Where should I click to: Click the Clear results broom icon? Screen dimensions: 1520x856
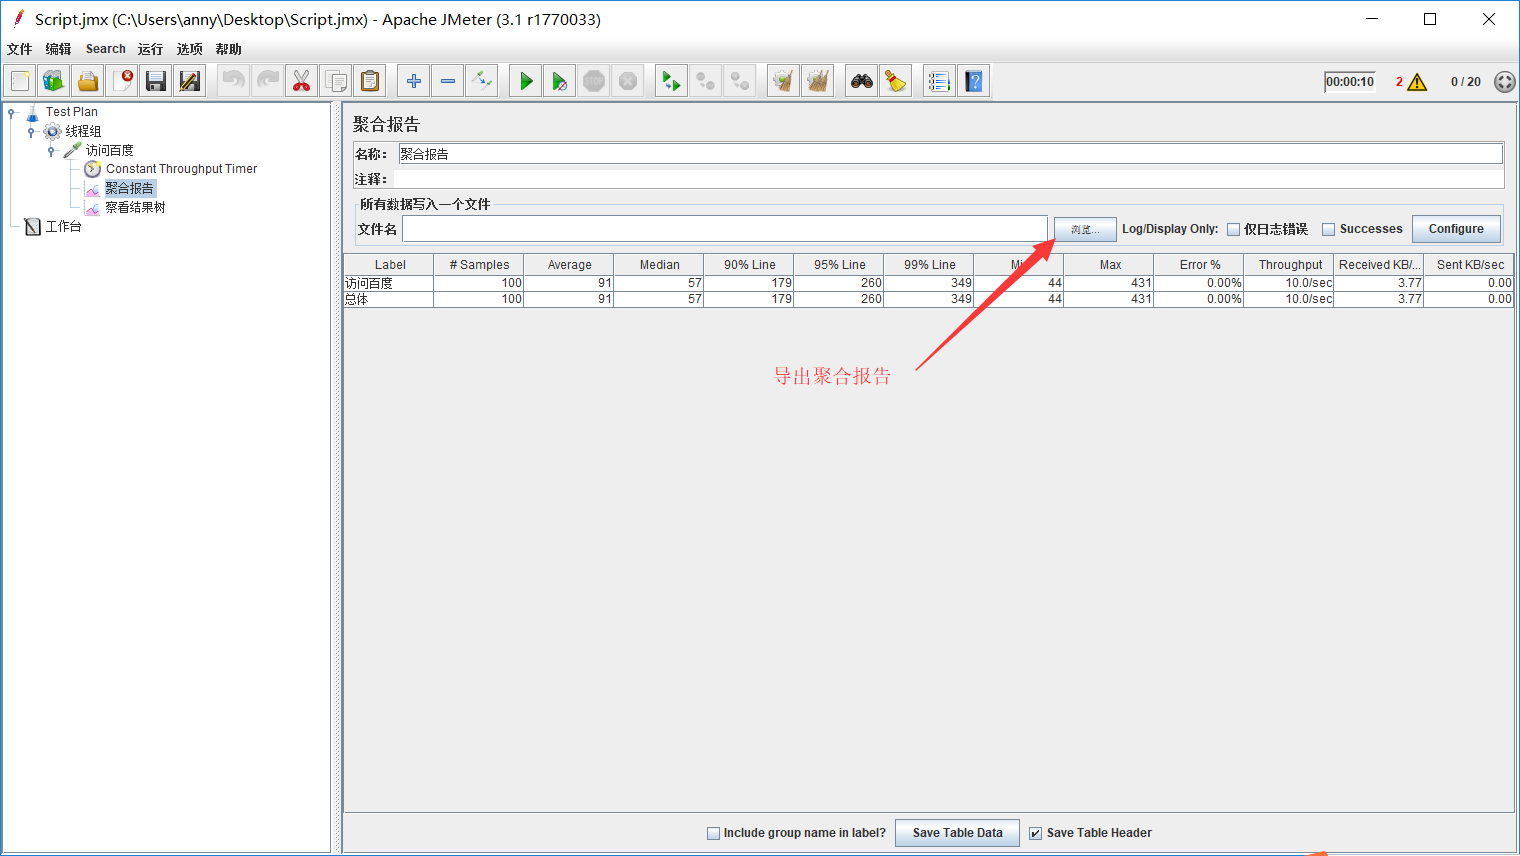pos(783,81)
